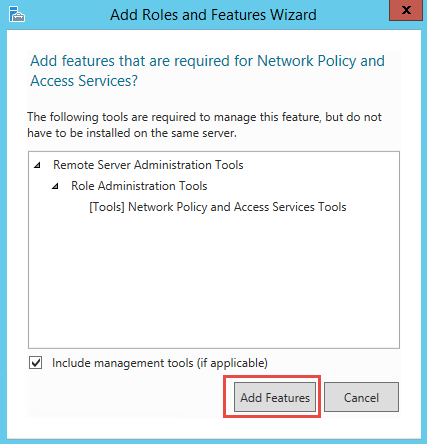Image resolution: width=427 pixels, height=444 pixels.
Task: Click blank area left of Add Features
Action: point(127,397)
